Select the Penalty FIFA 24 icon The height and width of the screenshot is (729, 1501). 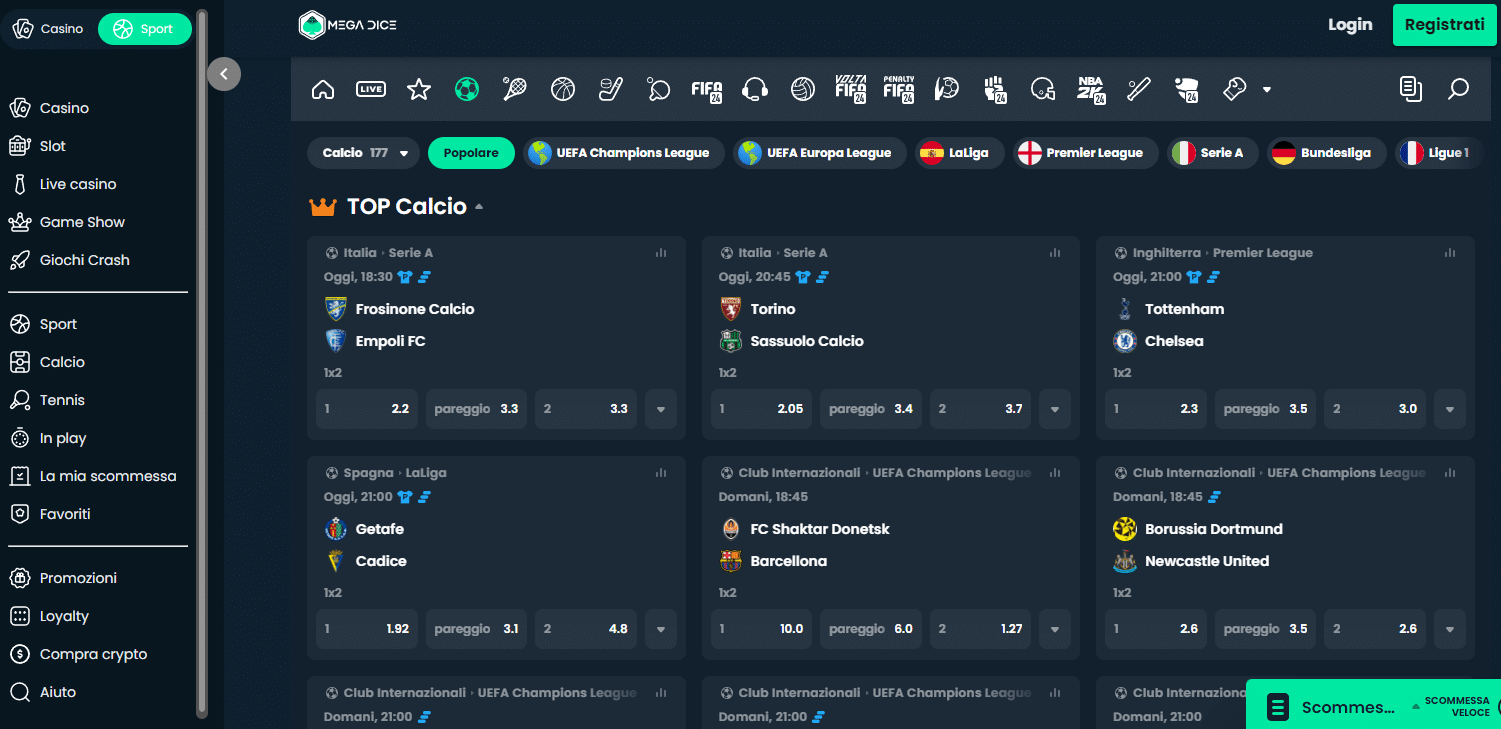tap(899, 90)
